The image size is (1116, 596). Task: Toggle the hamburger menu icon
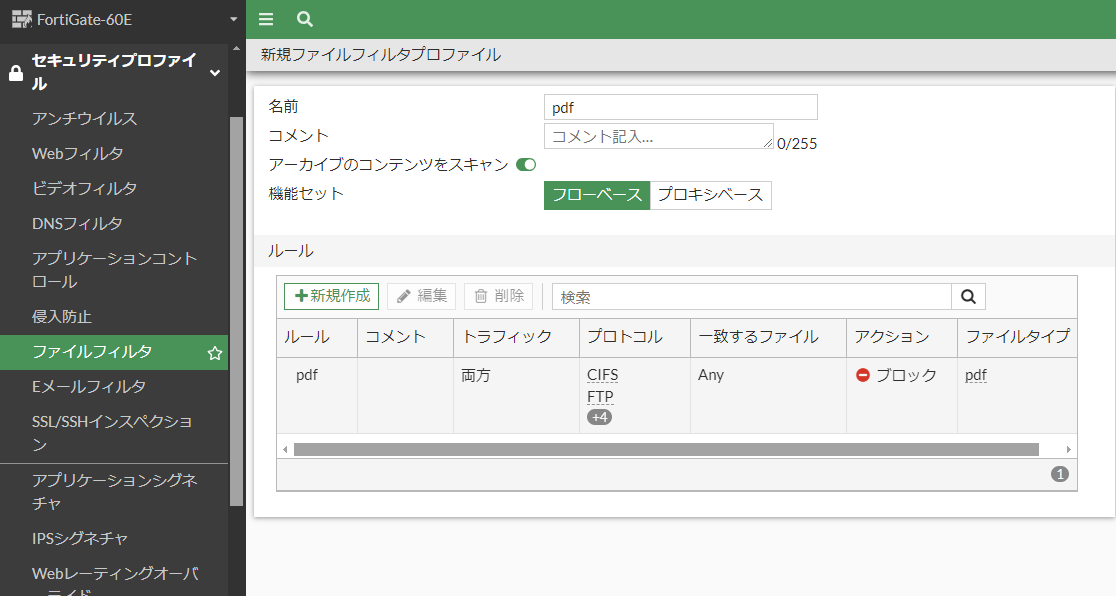tap(266, 19)
